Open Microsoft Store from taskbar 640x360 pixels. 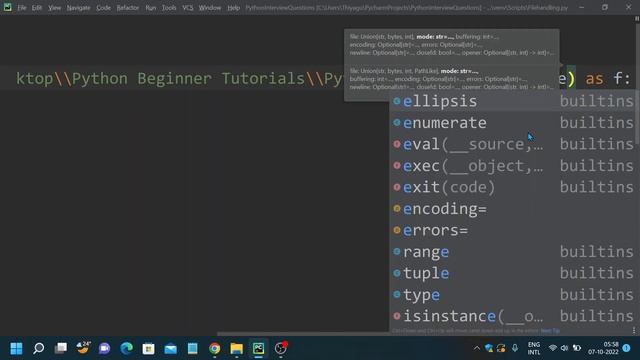(149, 348)
